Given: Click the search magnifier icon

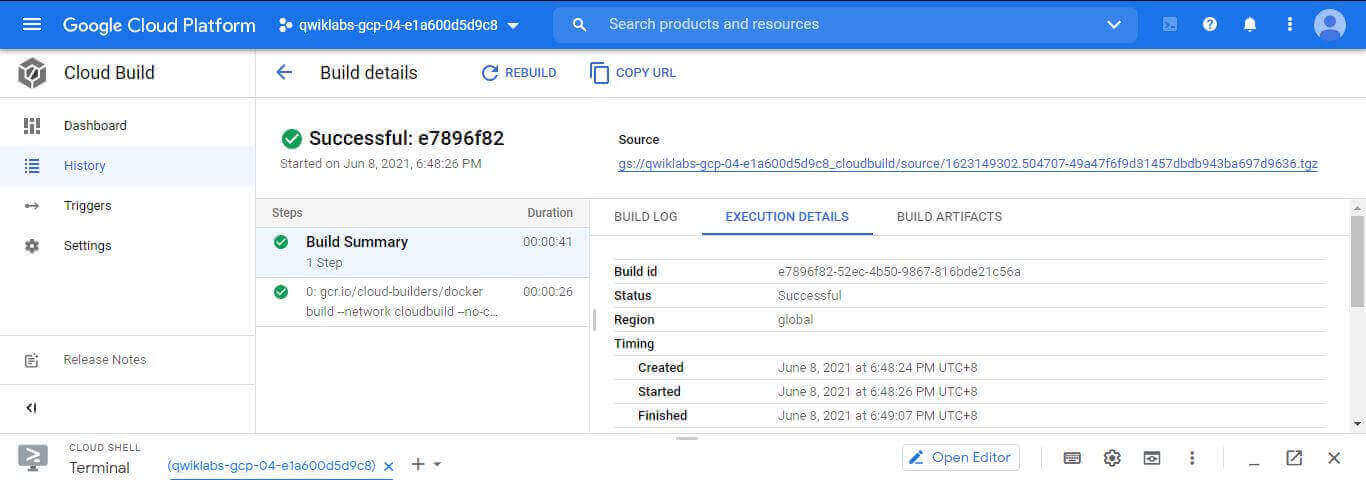Looking at the screenshot, I should click(x=579, y=25).
